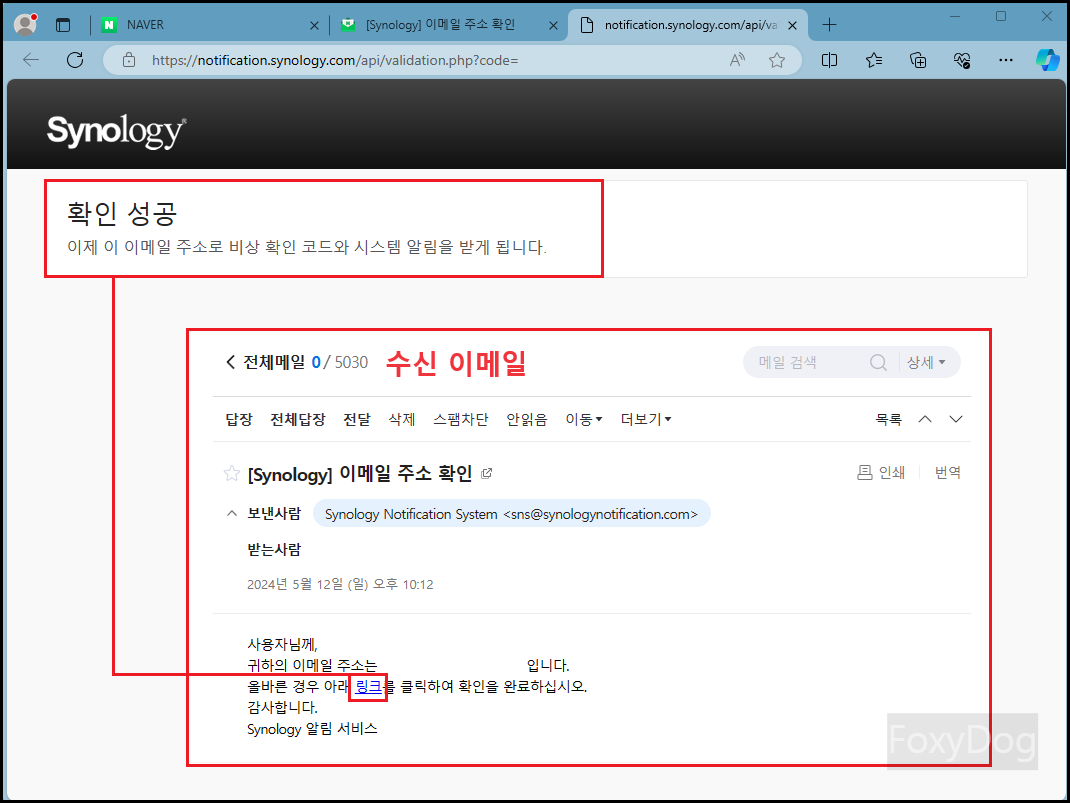Screen dimensions: 1070x803
Task: Add this page to favorites
Action: [x=777, y=60]
